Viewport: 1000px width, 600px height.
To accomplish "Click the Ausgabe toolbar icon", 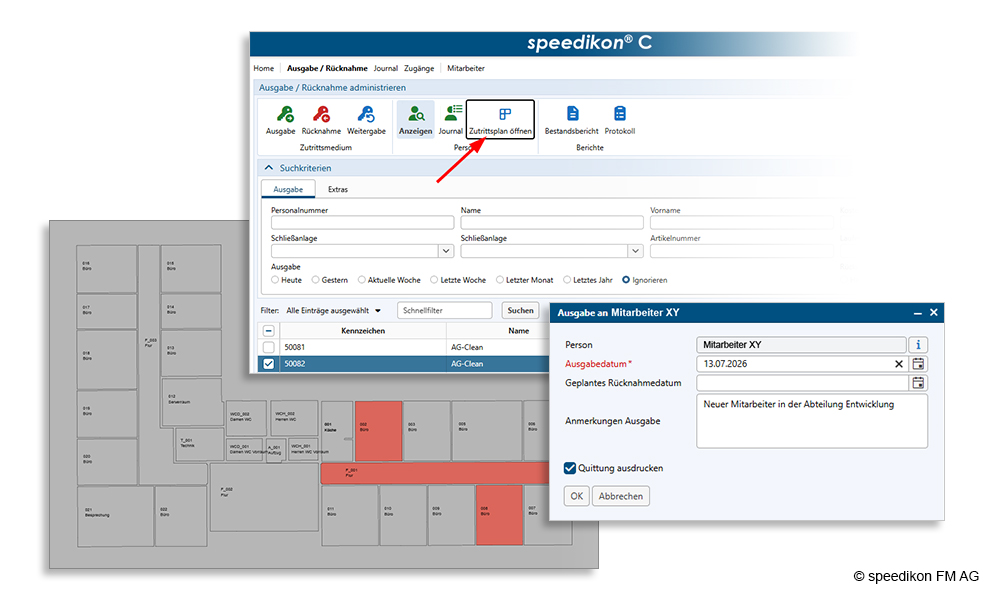I will point(281,120).
